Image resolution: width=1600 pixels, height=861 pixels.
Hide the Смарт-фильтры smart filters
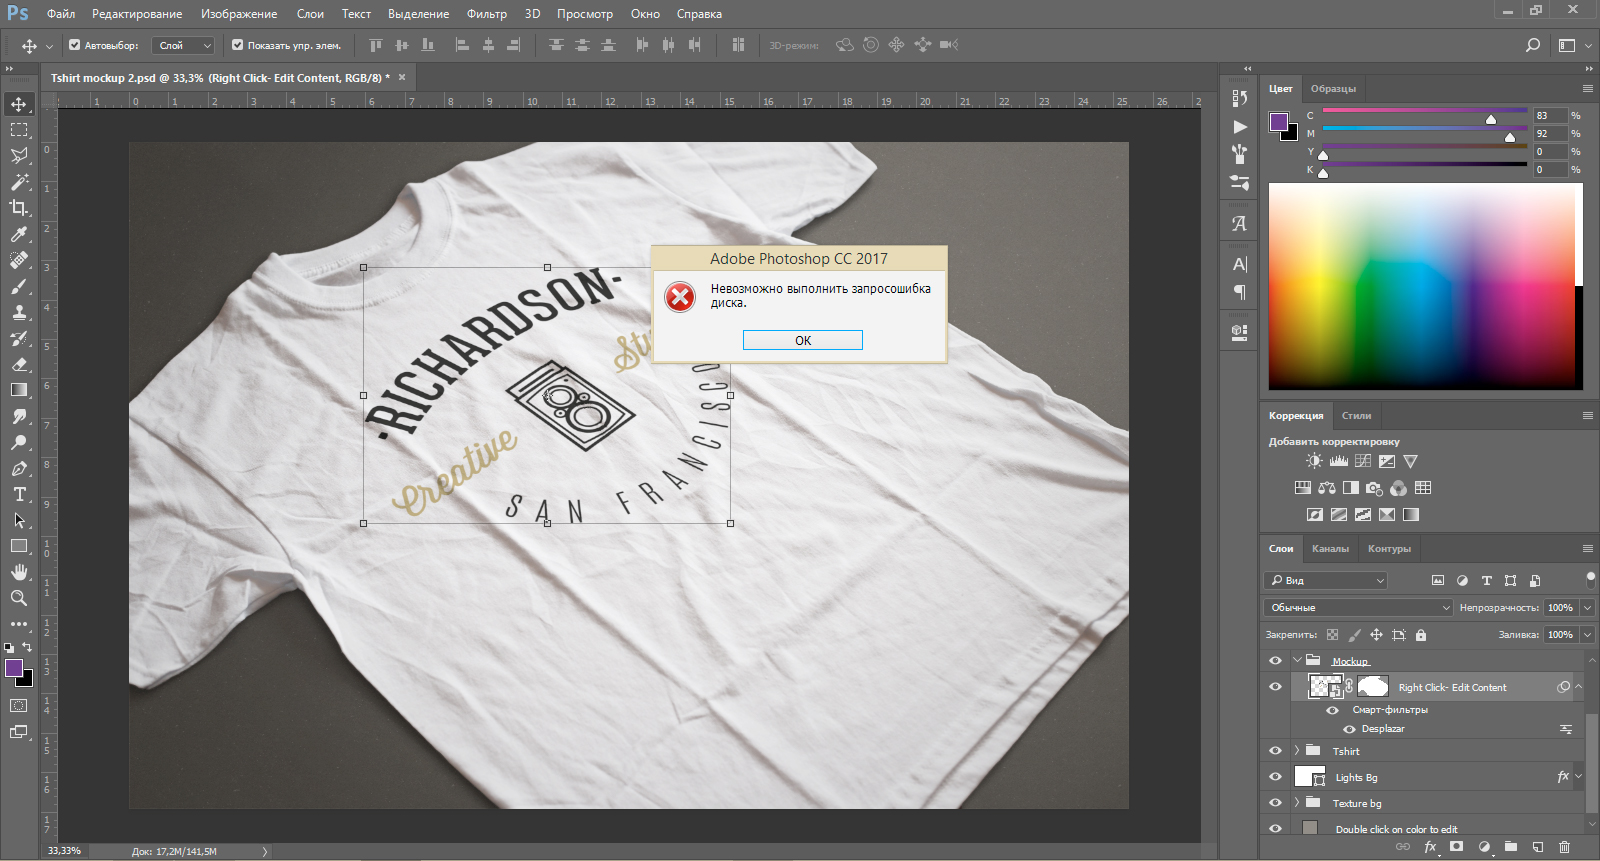[1332, 710]
